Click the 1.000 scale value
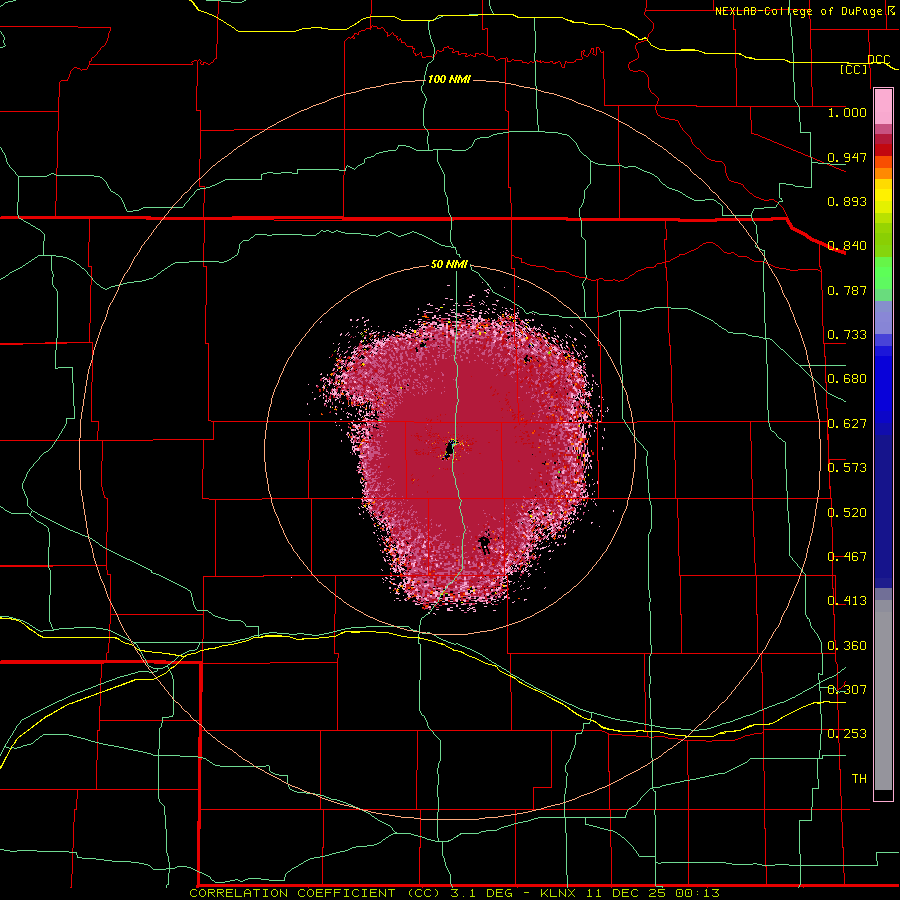900x900 pixels. click(847, 112)
